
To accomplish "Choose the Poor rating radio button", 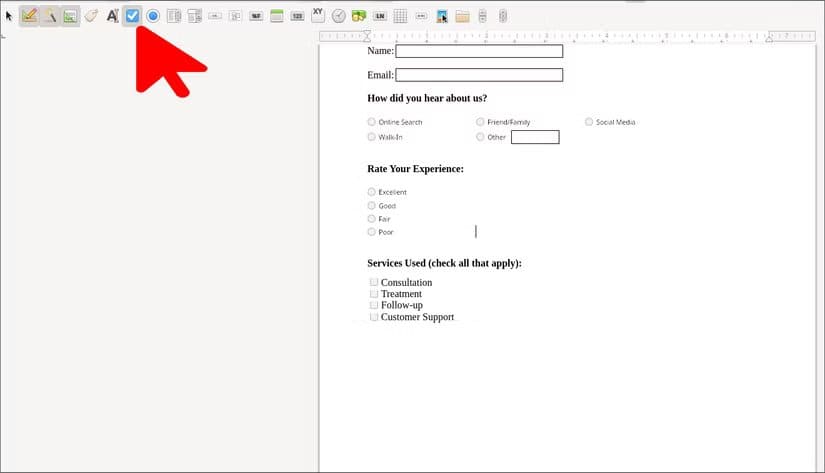I will 371,232.
